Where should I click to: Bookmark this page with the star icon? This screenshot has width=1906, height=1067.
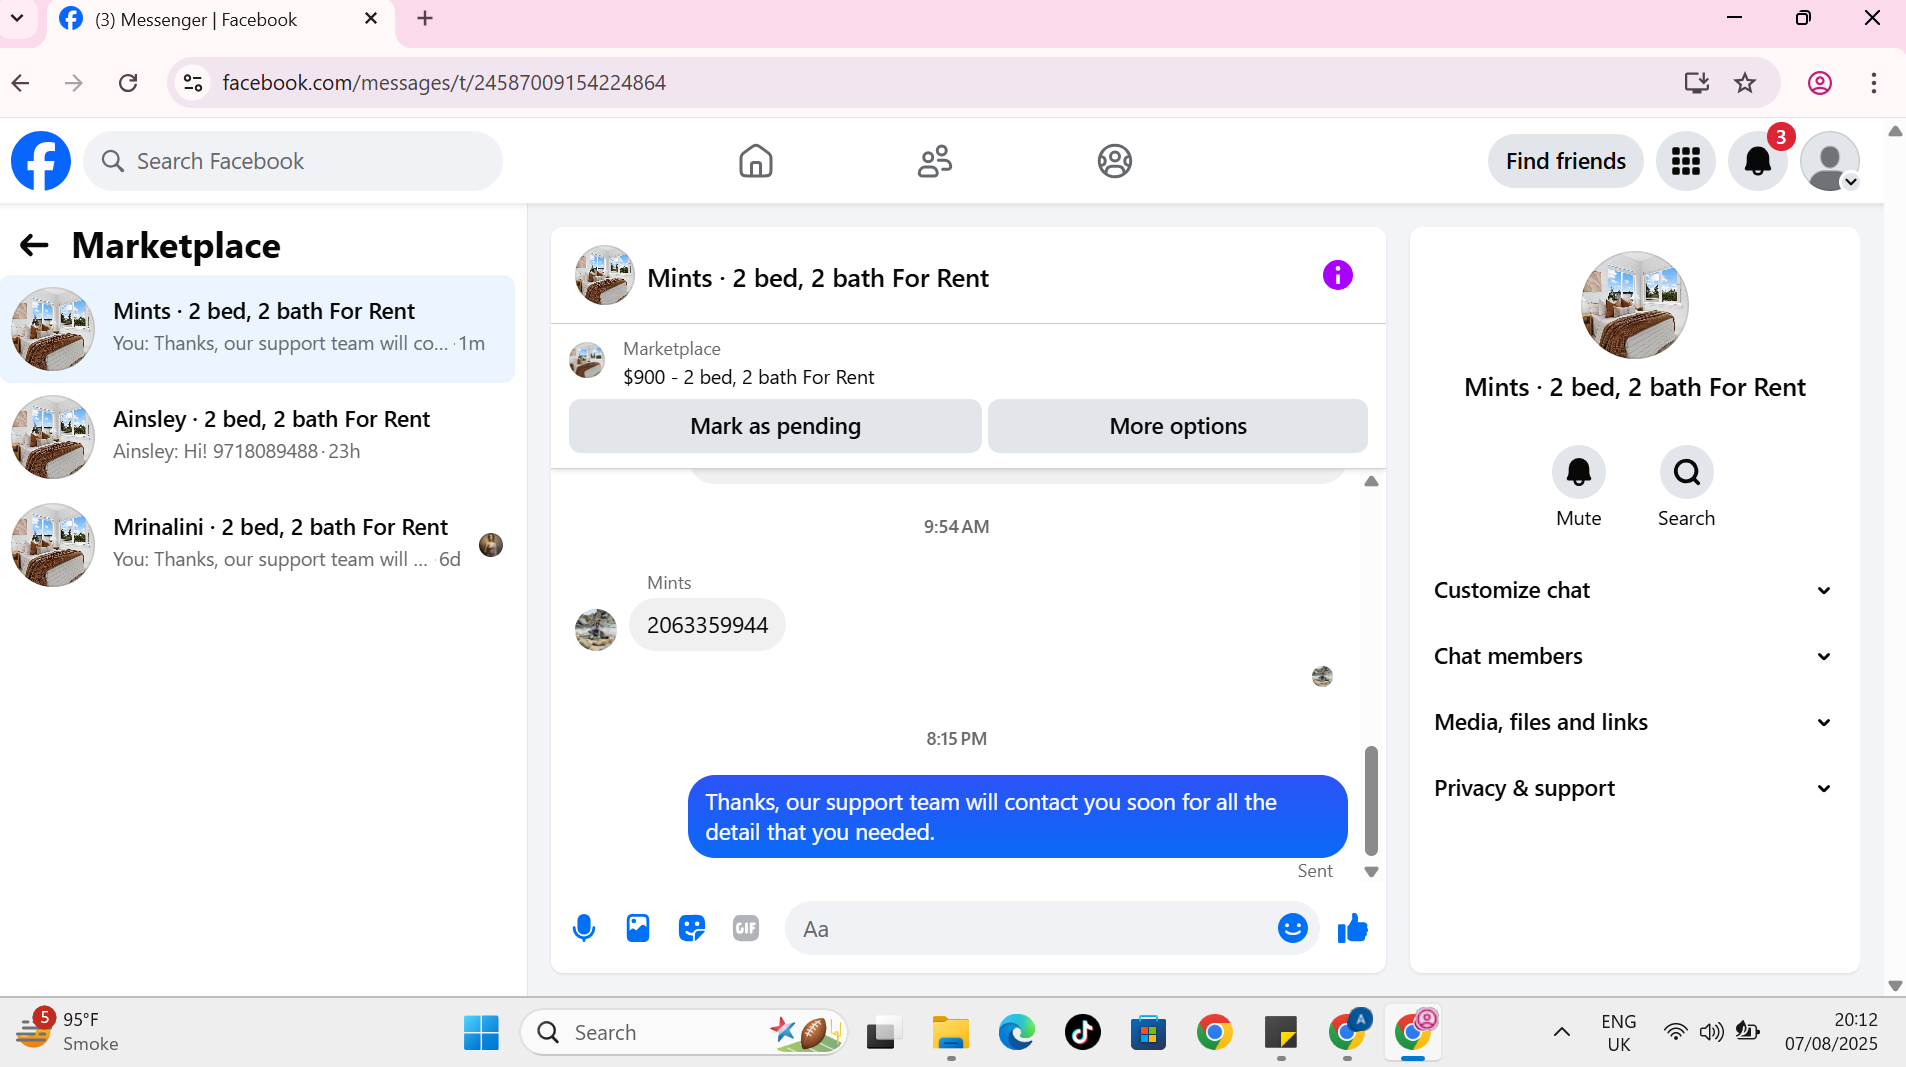(1745, 83)
